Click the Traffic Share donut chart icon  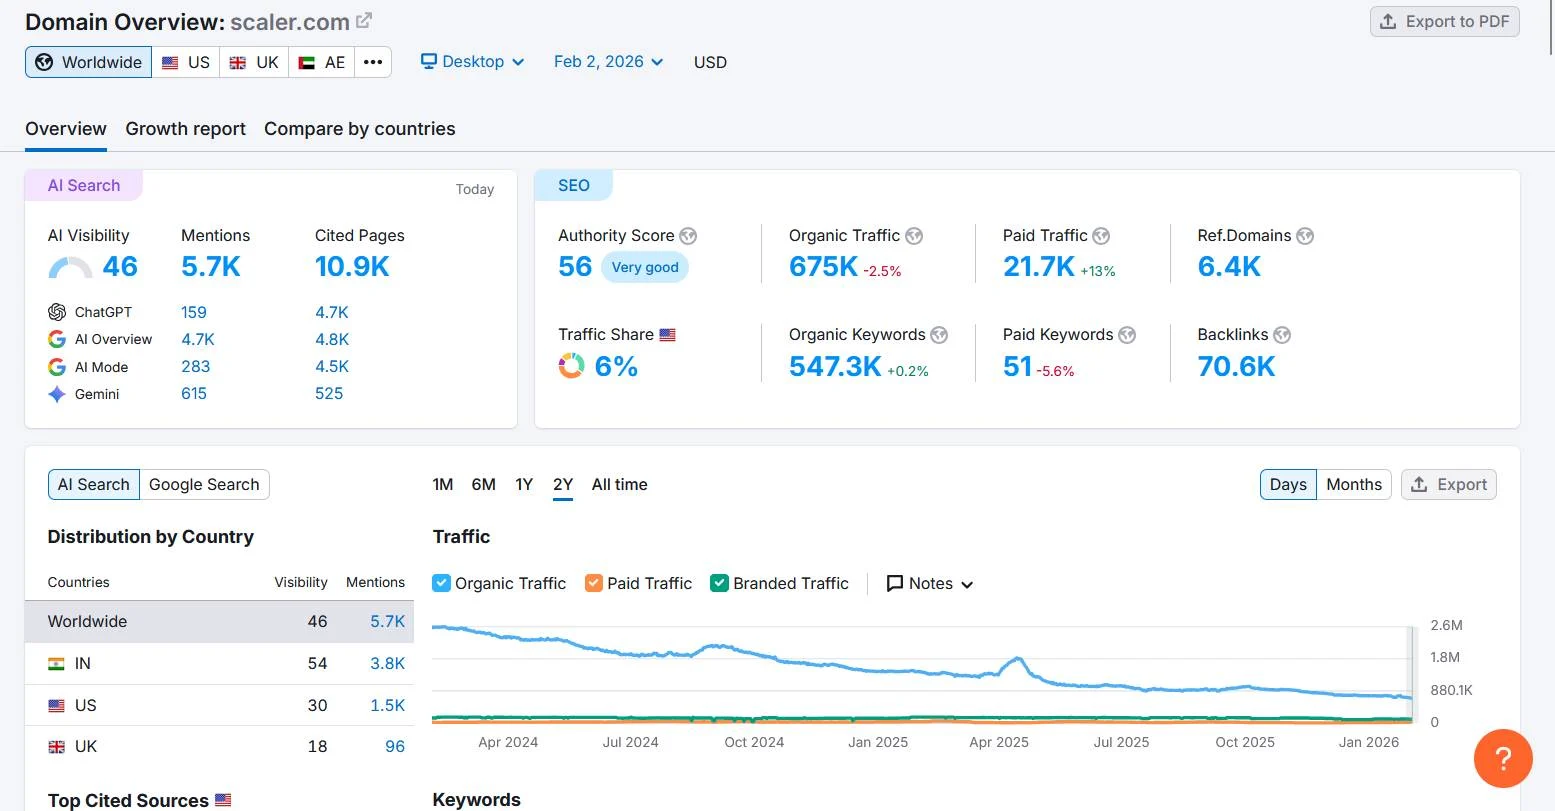[x=571, y=366]
